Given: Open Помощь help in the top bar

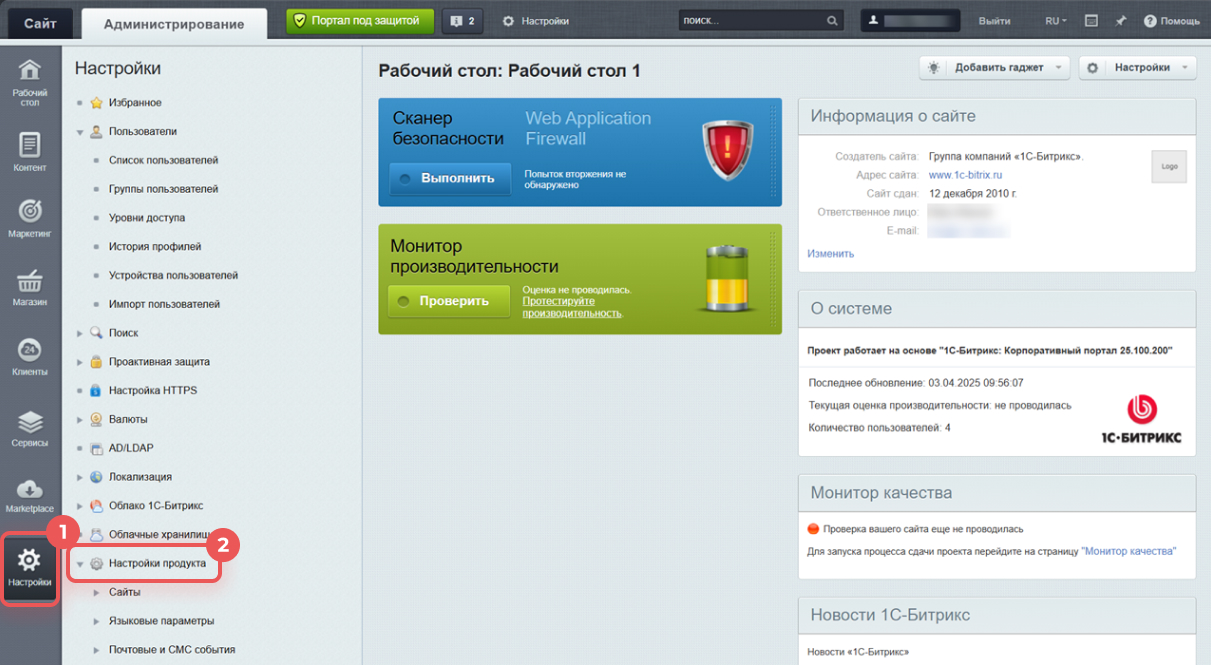Looking at the screenshot, I should point(1171,21).
